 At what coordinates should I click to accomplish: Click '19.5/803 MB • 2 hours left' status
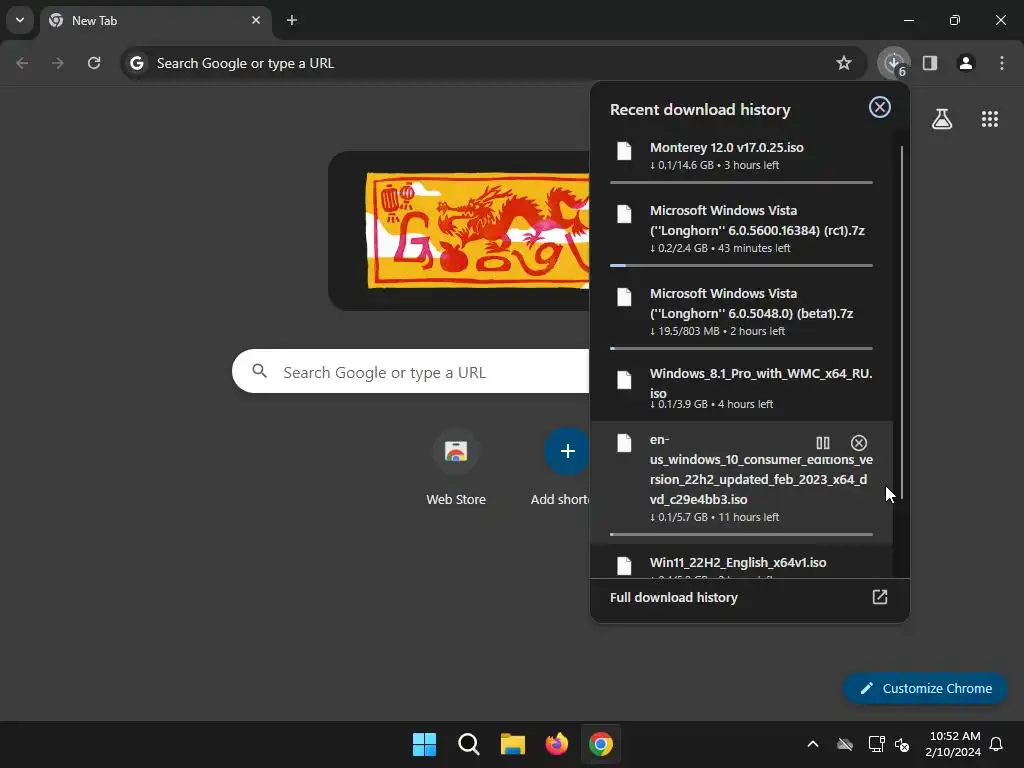pyautogui.click(x=717, y=331)
